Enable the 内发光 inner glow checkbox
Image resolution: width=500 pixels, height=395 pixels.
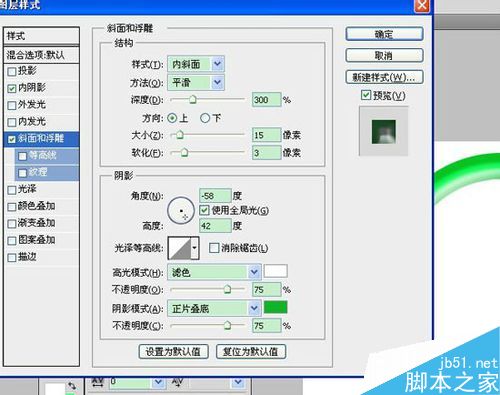(x=12, y=122)
